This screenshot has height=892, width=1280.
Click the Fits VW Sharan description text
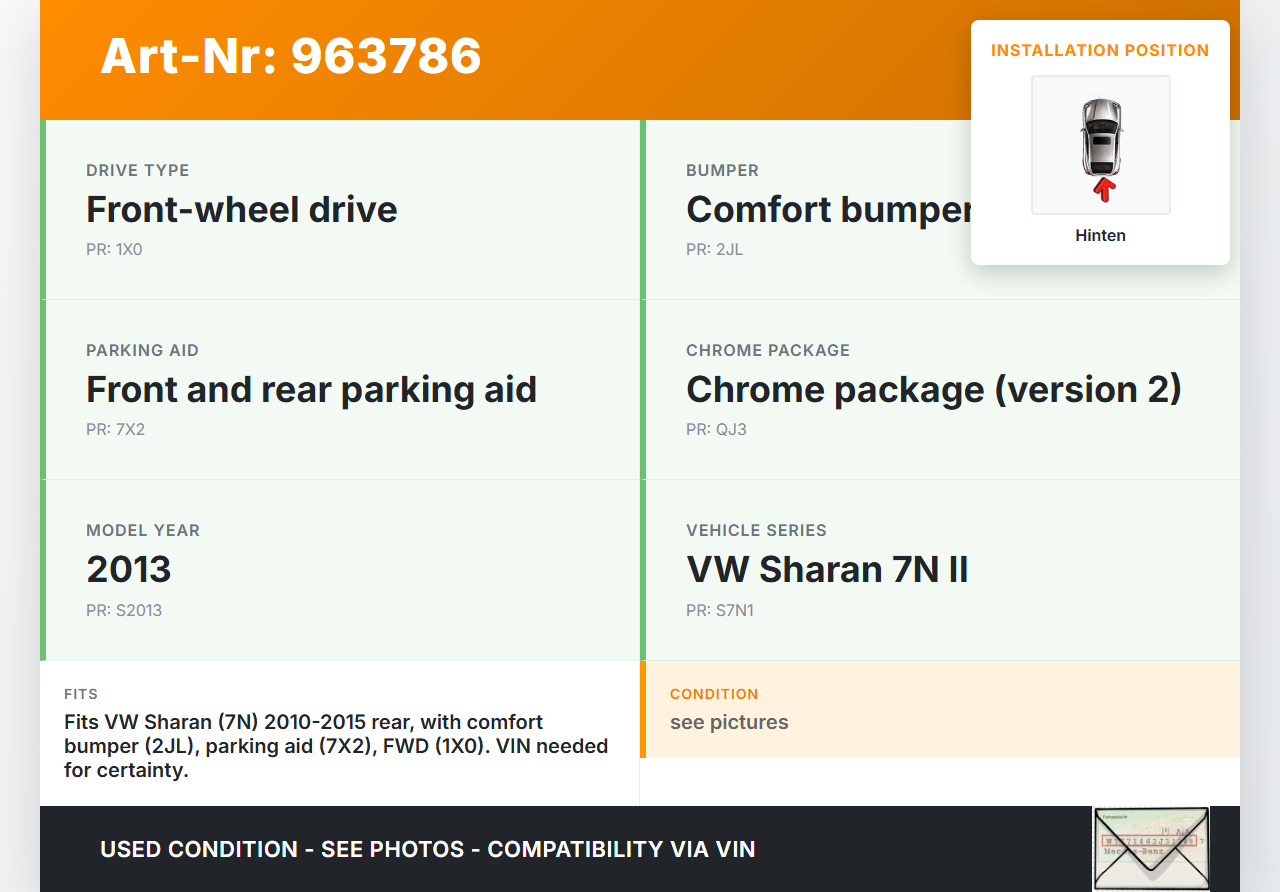point(335,746)
